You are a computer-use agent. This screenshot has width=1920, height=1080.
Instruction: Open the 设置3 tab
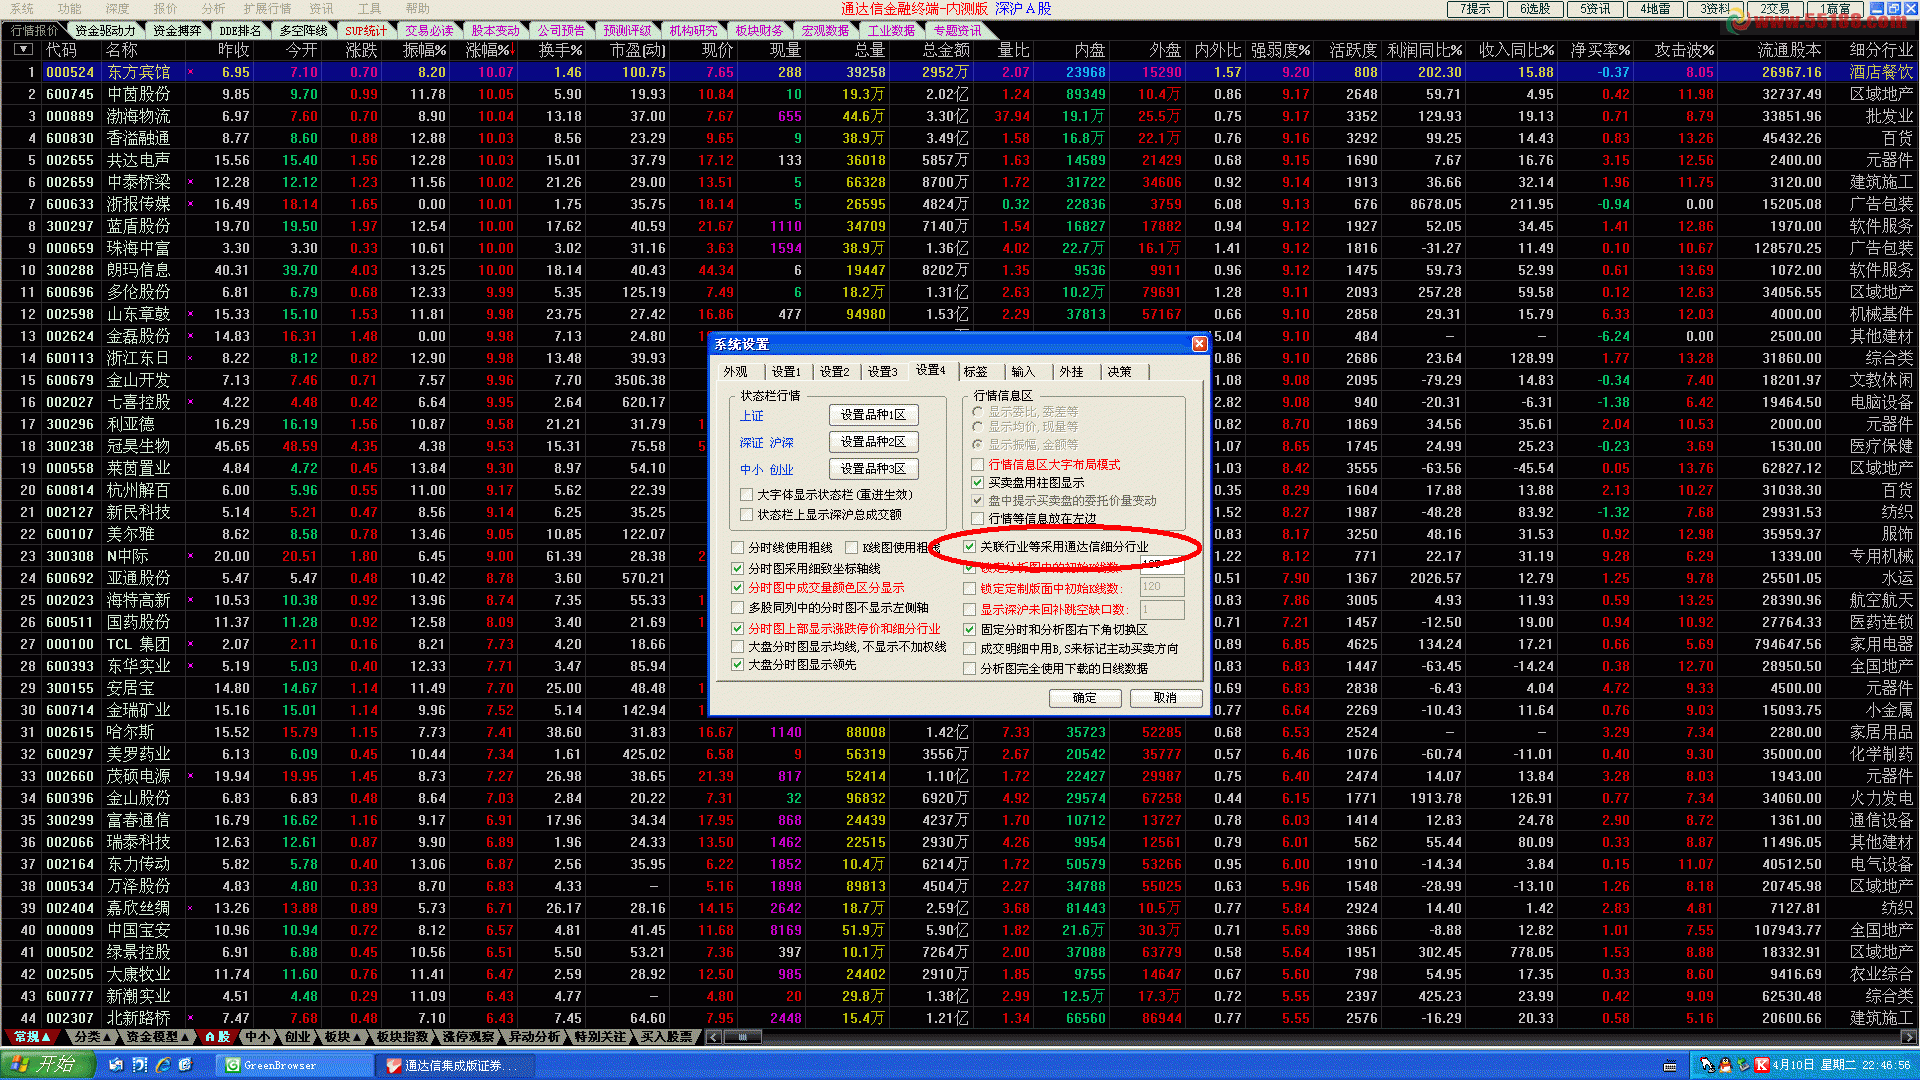point(882,372)
